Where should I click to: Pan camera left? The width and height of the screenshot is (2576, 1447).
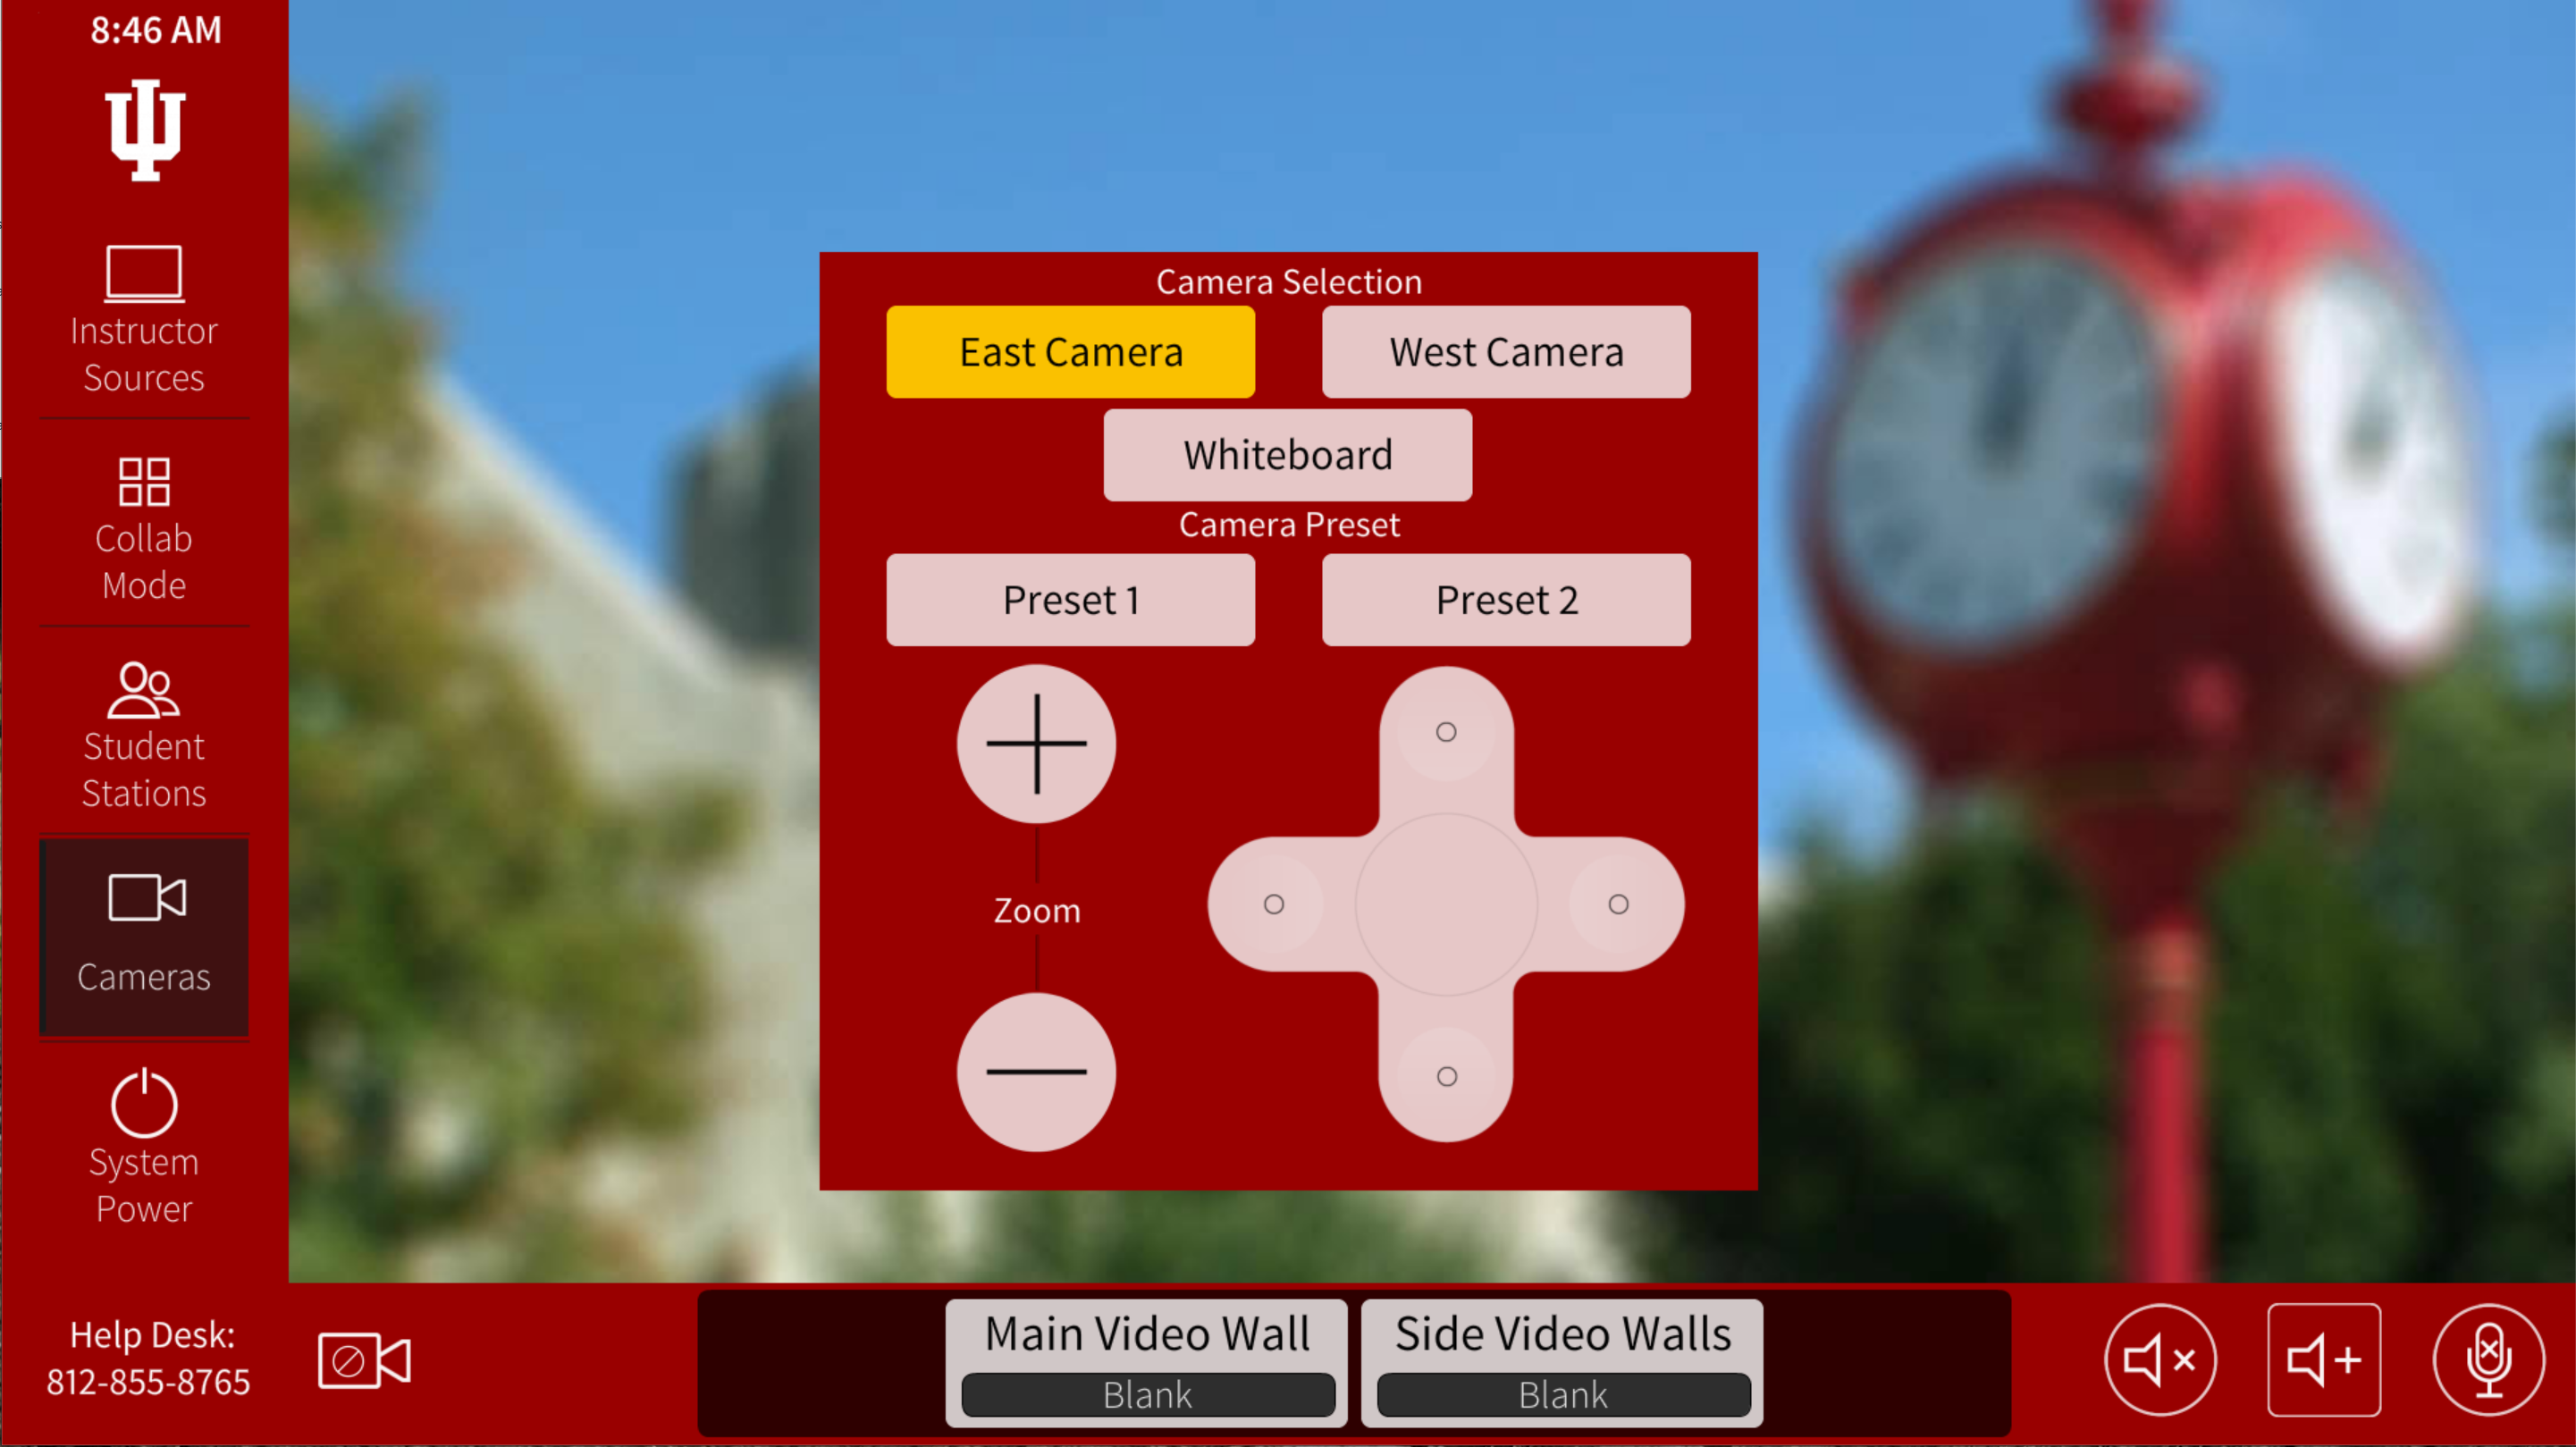coord(1274,902)
